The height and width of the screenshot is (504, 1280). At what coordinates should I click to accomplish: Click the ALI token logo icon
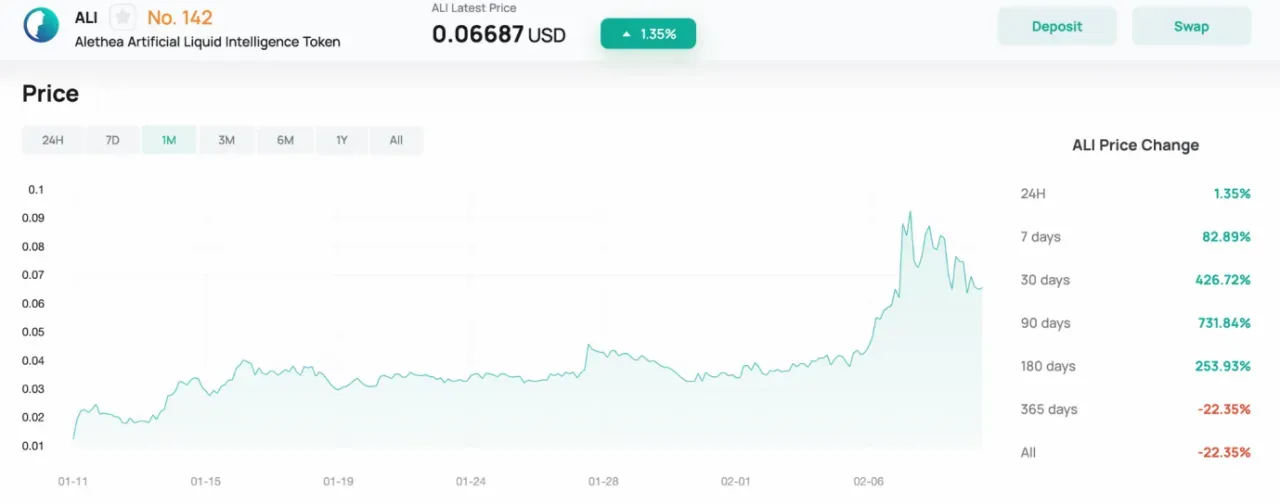(x=41, y=25)
